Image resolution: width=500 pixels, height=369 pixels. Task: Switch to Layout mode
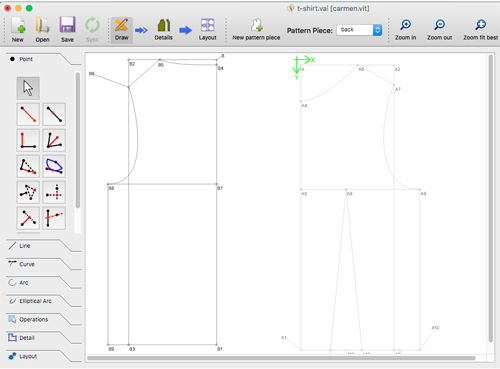click(x=207, y=30)
